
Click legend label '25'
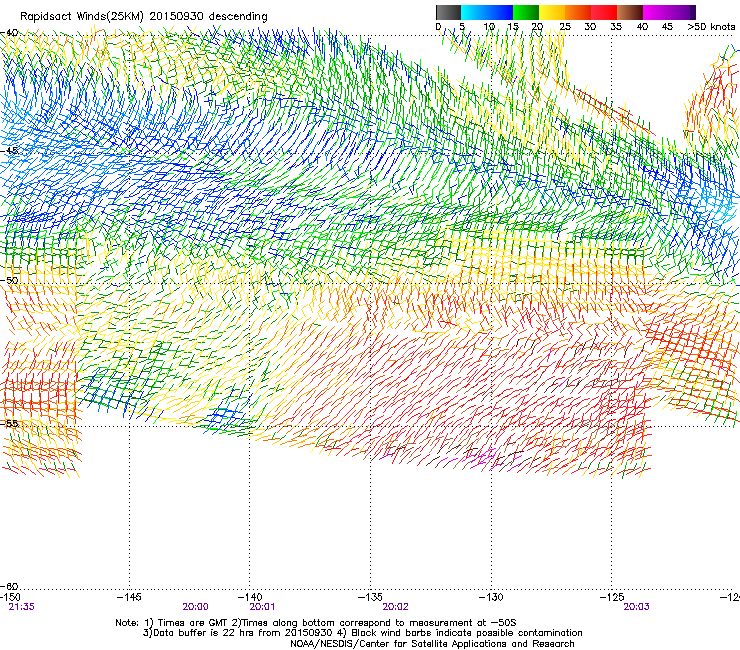565,27
